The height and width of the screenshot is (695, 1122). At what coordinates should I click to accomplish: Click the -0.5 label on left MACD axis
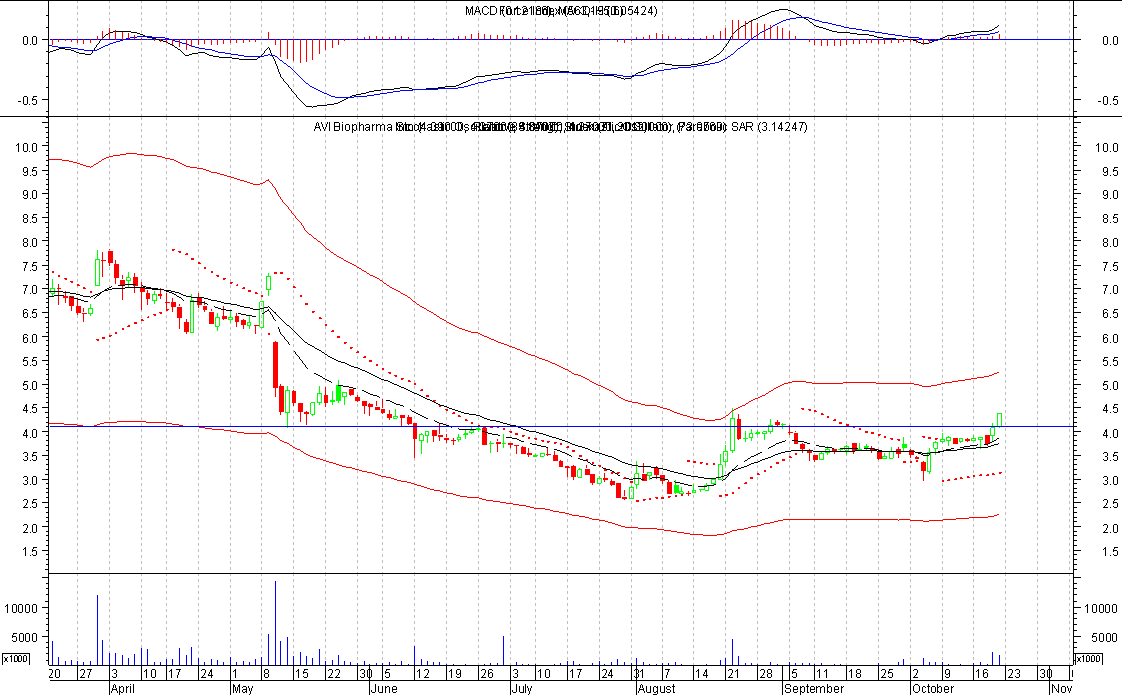point(28,100)
